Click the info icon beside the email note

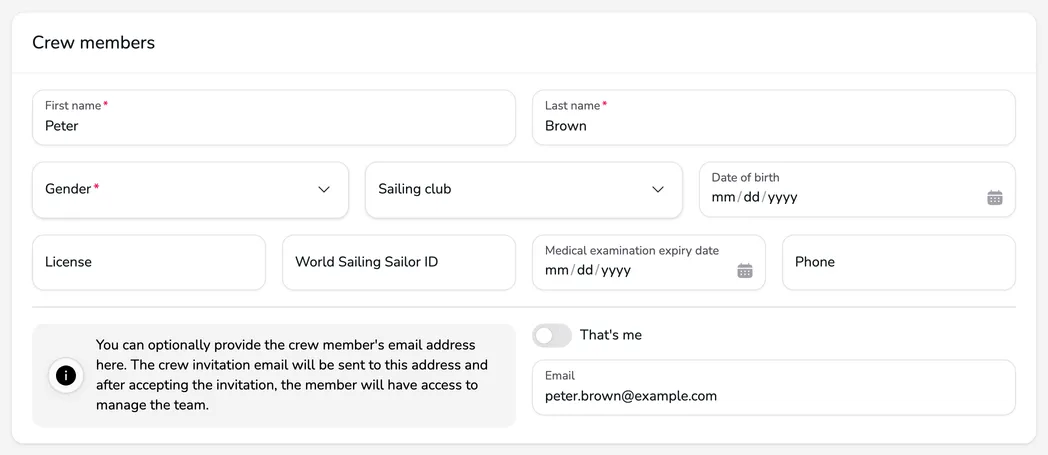(x=66, y=375)
